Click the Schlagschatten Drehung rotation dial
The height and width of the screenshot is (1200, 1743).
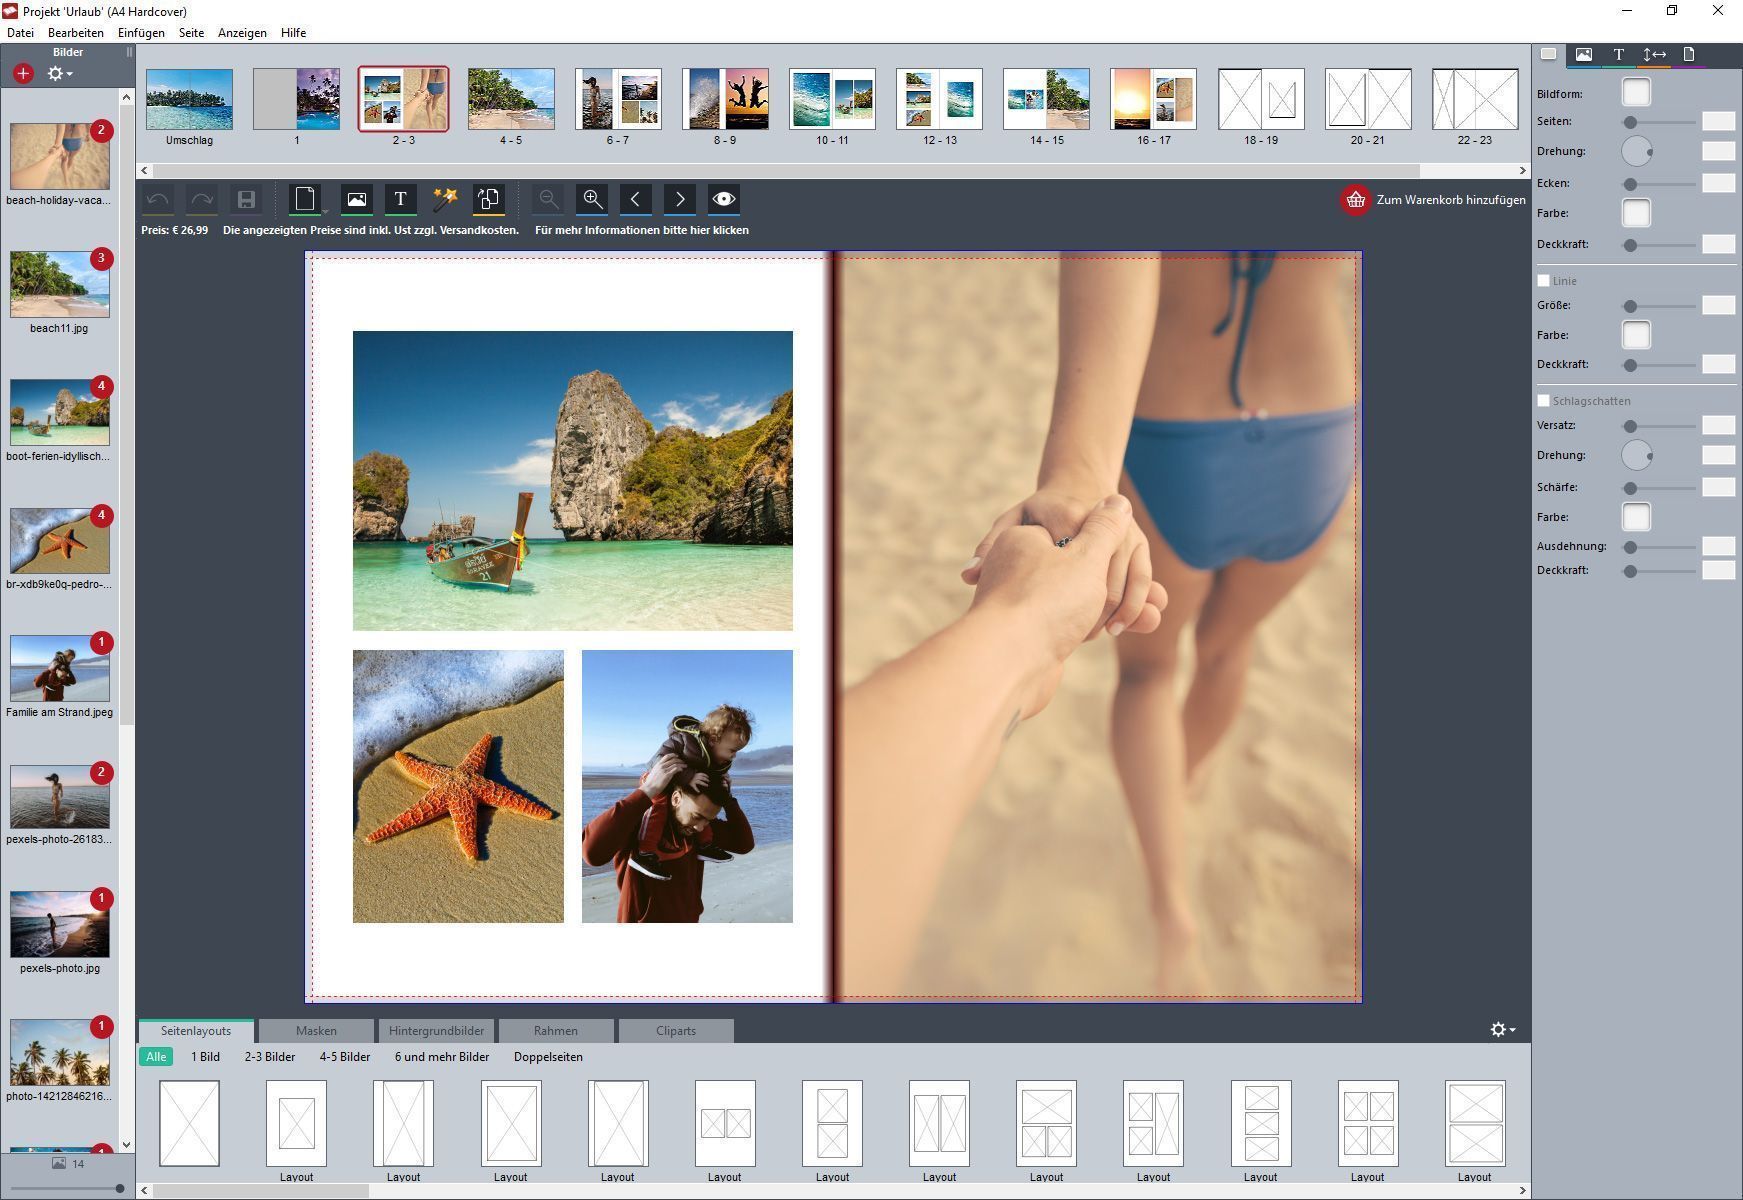tap(1636, 455)
